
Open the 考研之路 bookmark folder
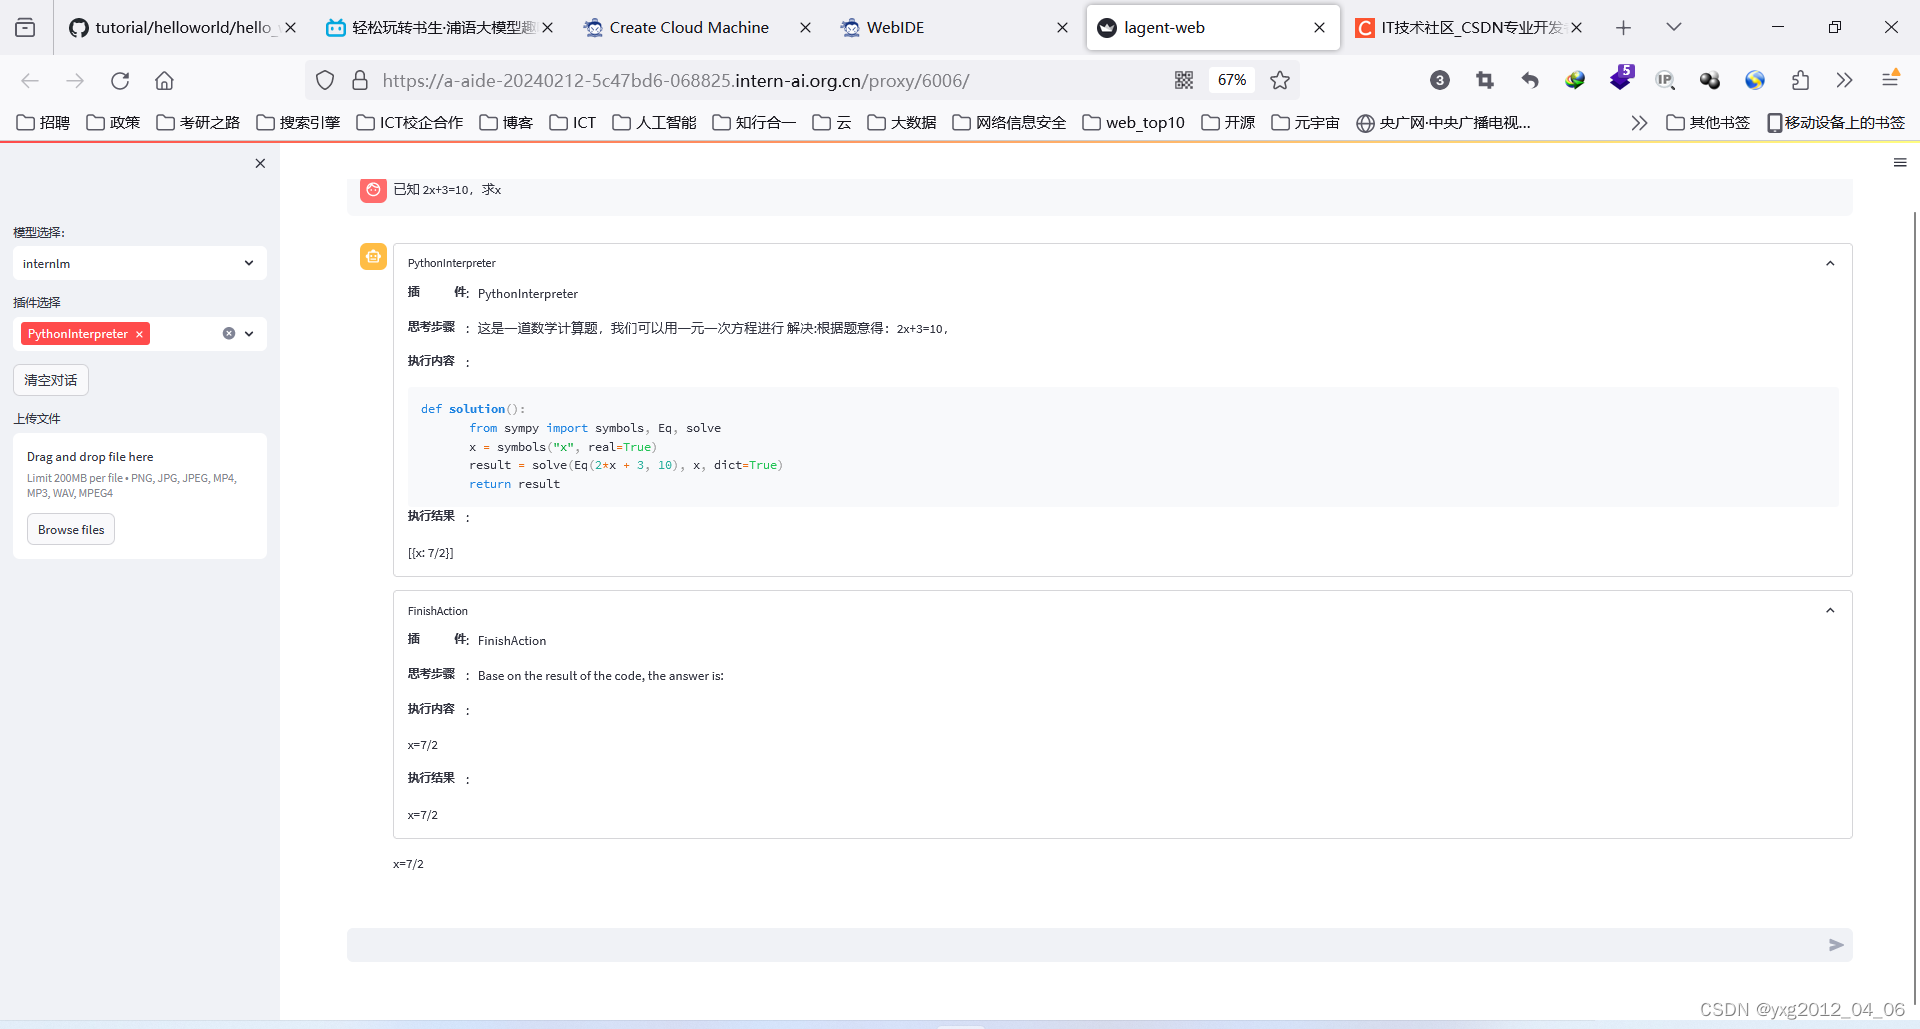click(198, 122)
